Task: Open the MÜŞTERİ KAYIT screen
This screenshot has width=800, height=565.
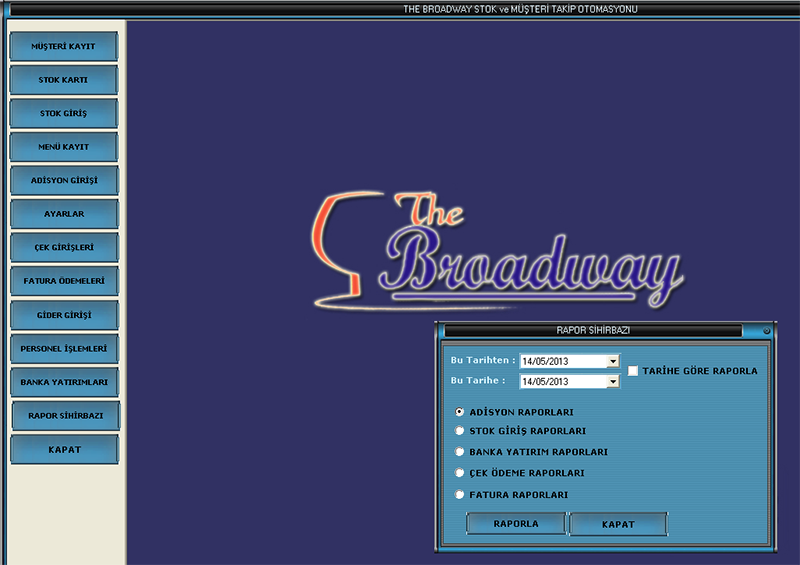Action: [x=64, y=46]
